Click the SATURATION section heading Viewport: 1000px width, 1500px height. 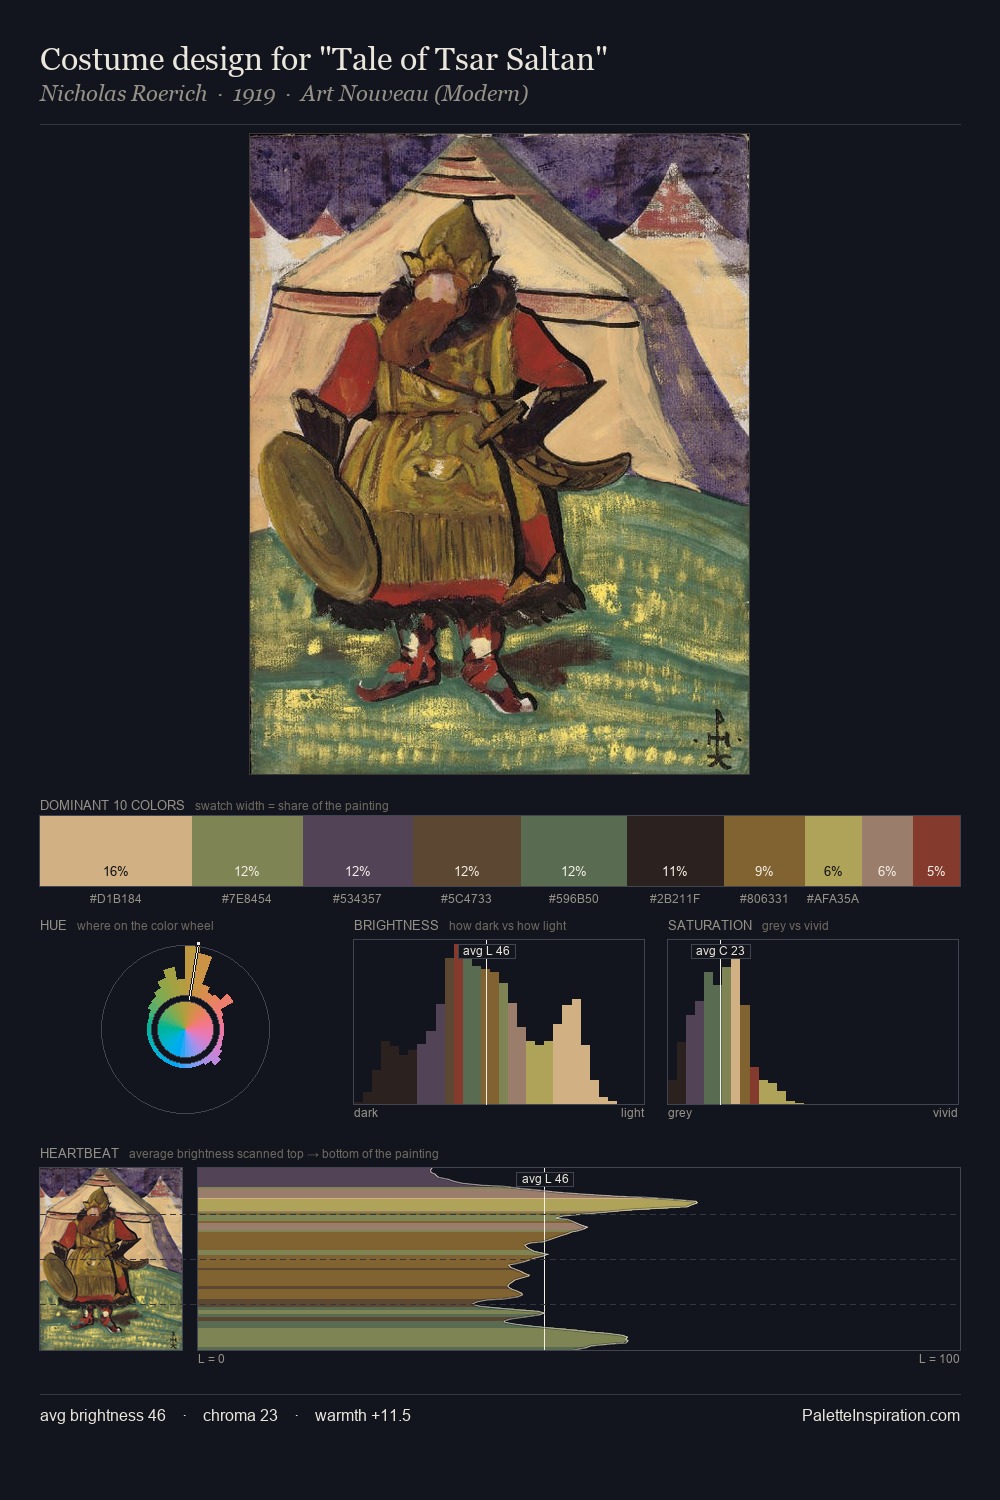710,925
